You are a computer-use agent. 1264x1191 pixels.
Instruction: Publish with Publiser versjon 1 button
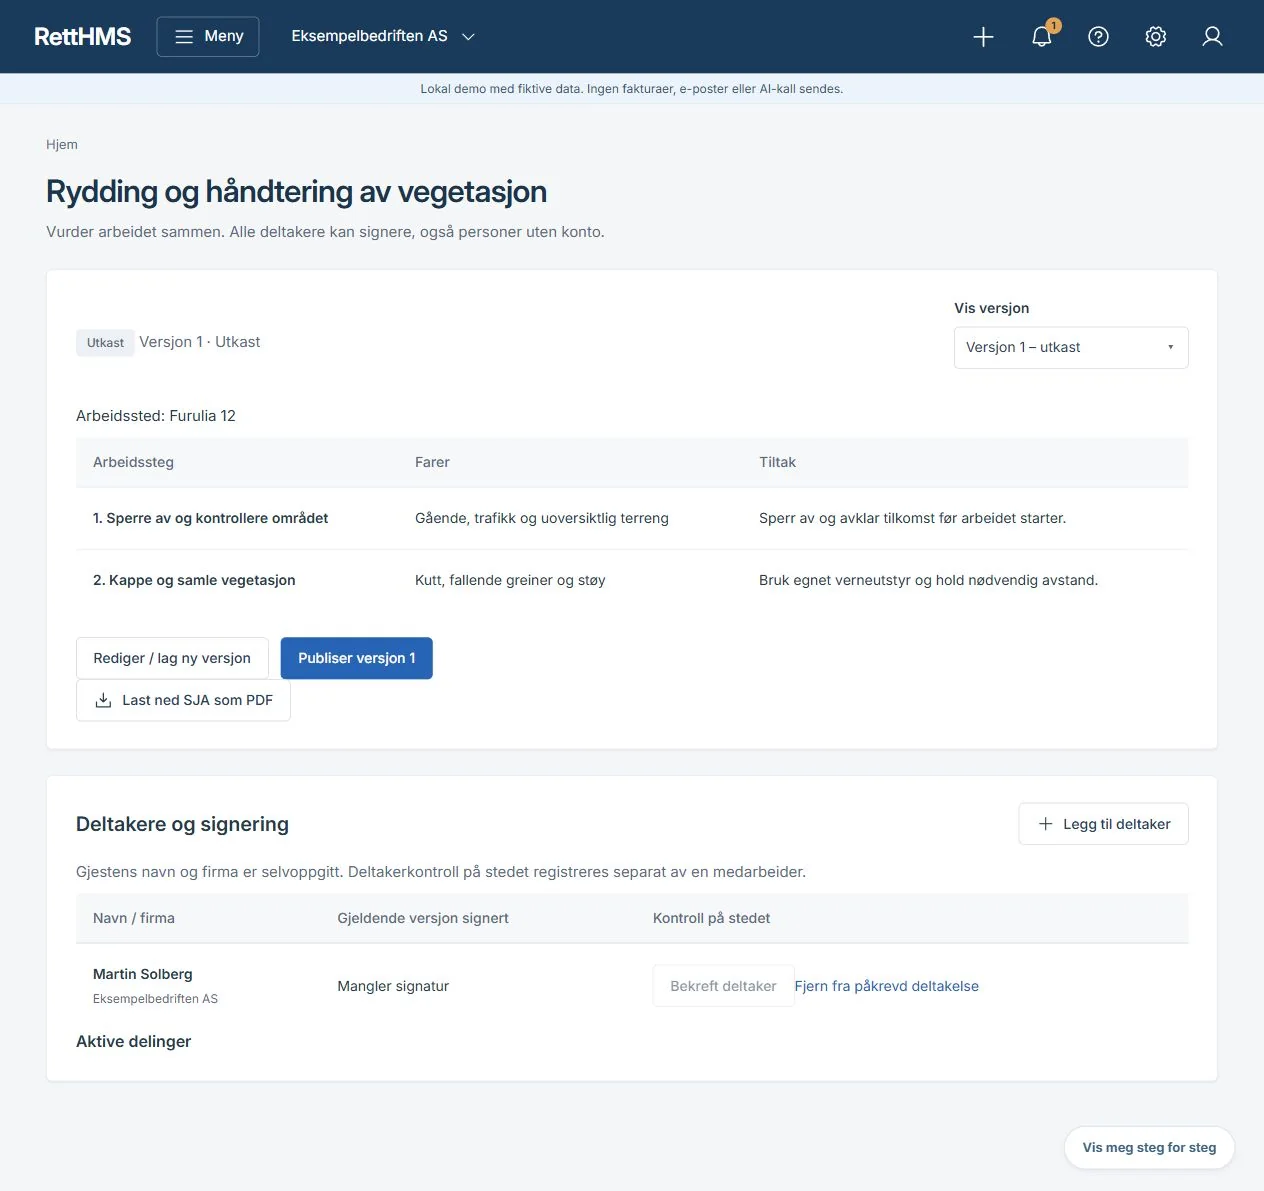pyautogui.click(x=357, y=658)
